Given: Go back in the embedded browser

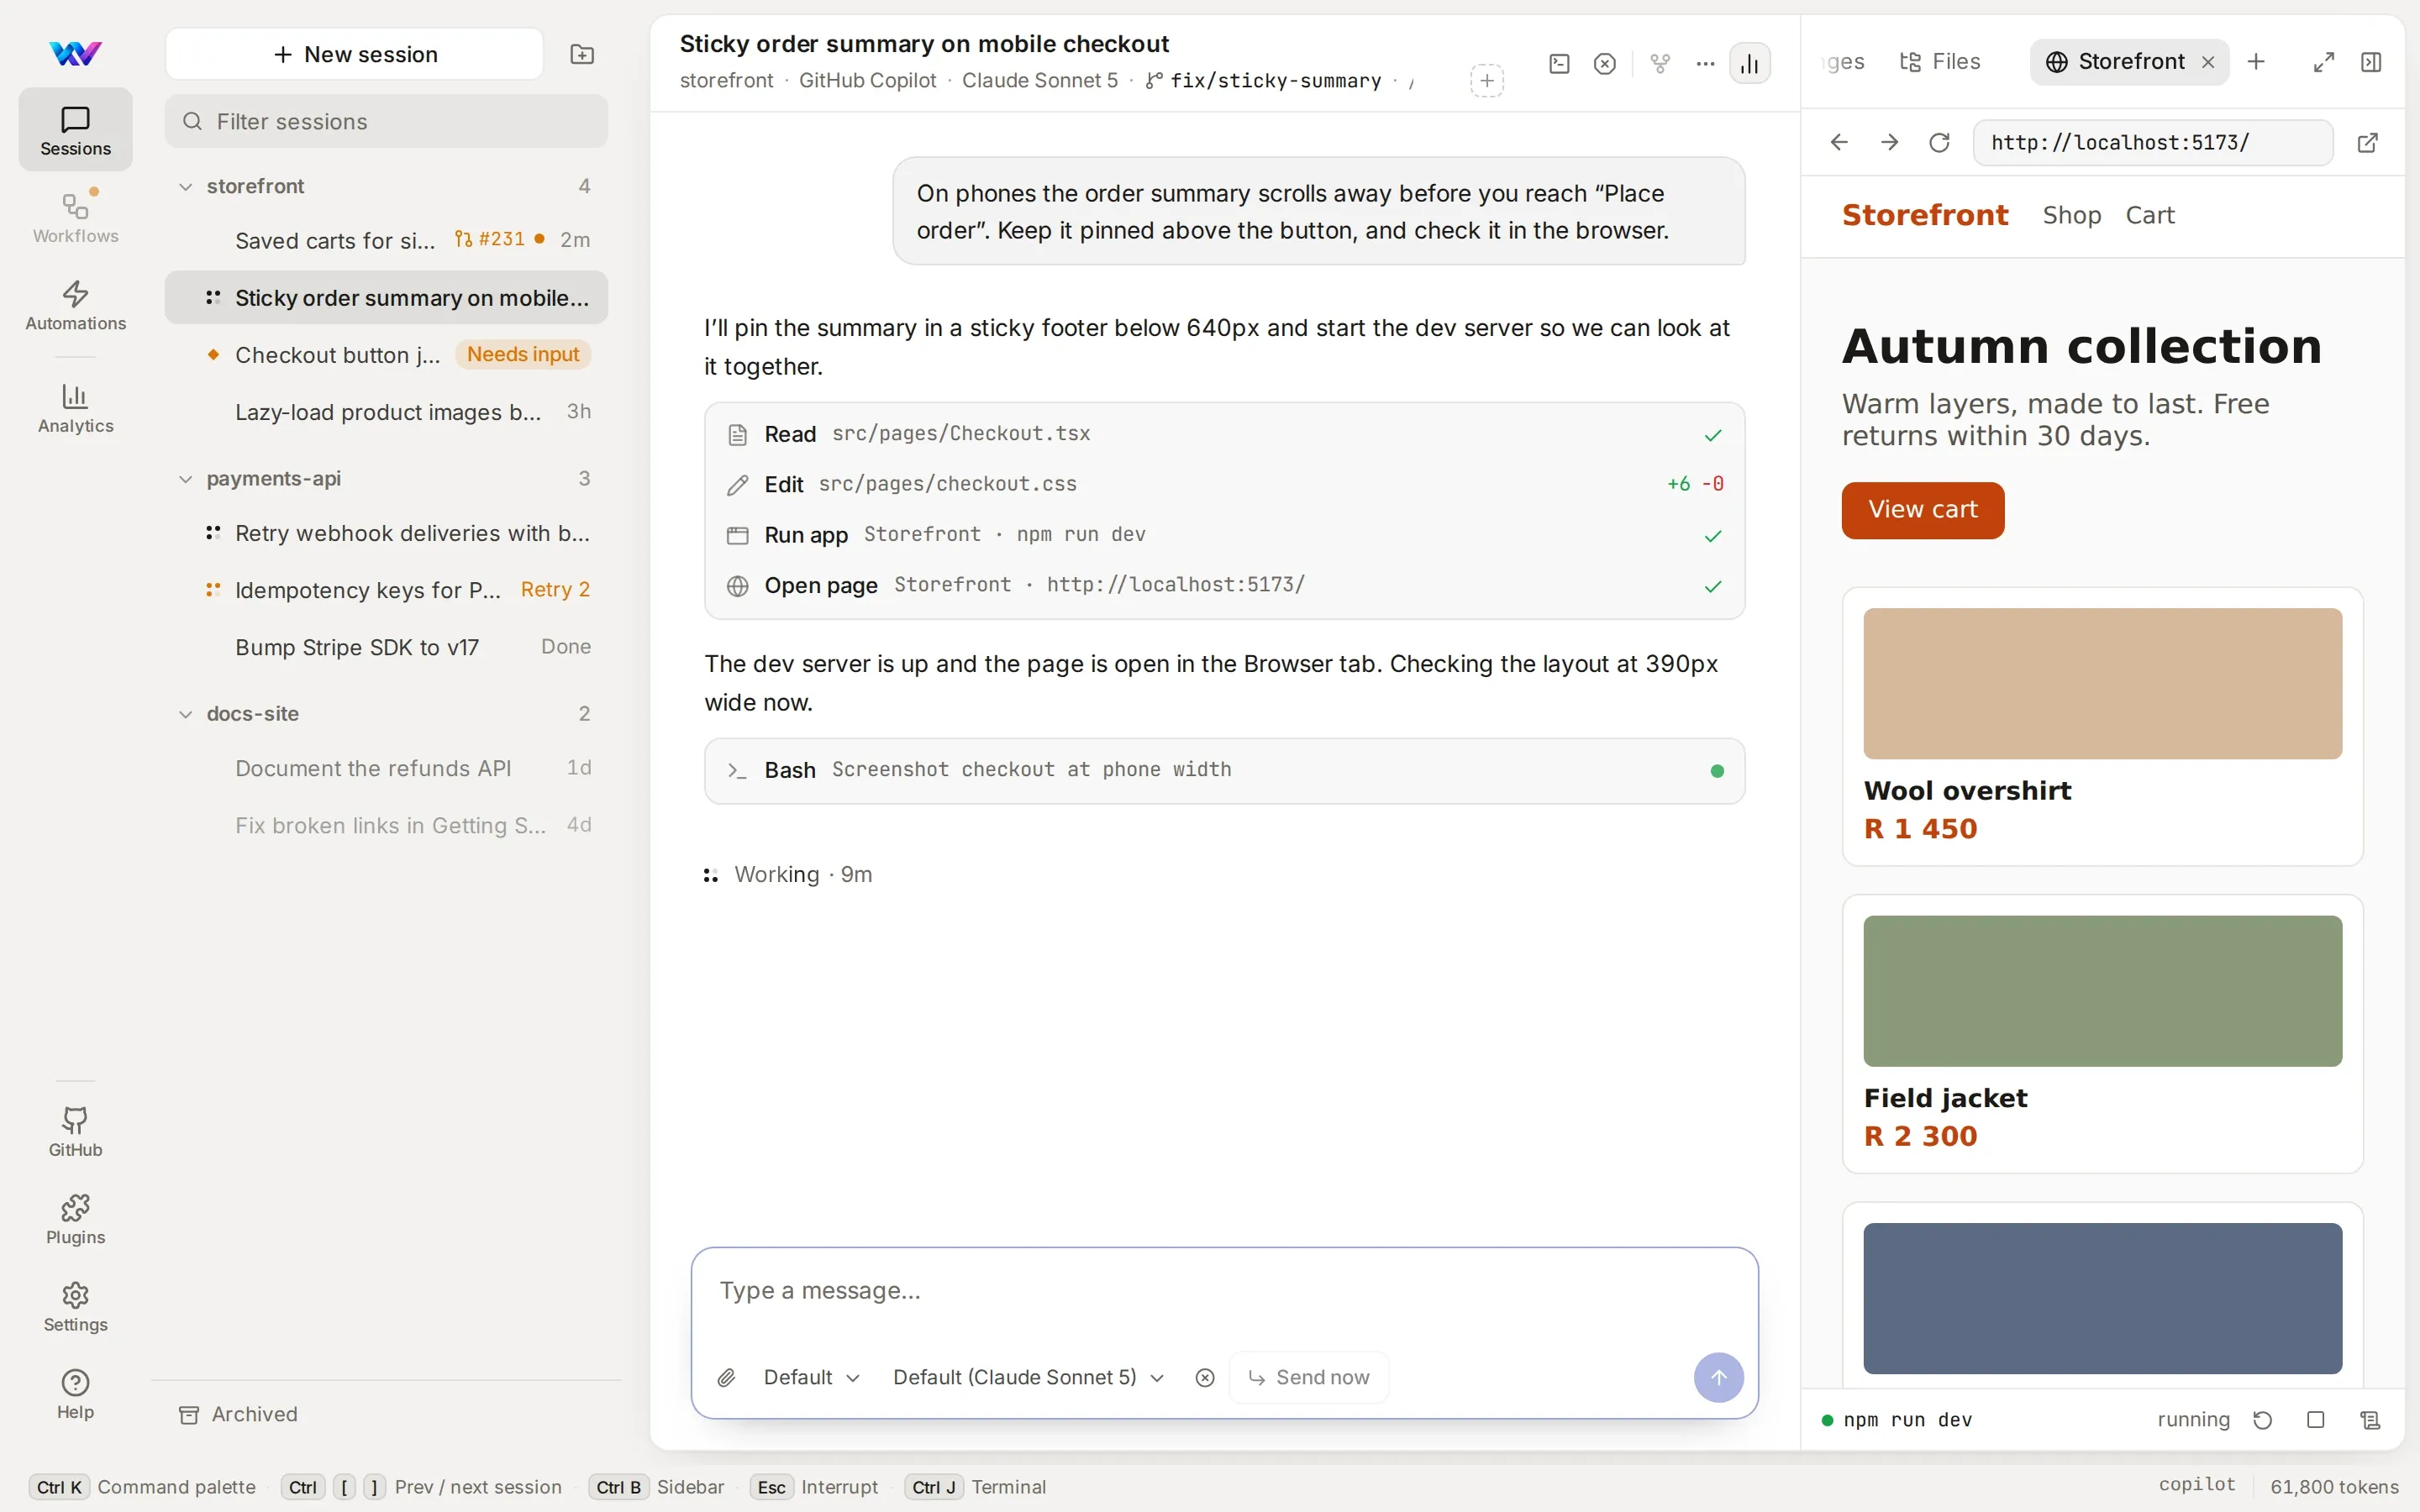Looking at the screenshot, I should (1839, 142).
